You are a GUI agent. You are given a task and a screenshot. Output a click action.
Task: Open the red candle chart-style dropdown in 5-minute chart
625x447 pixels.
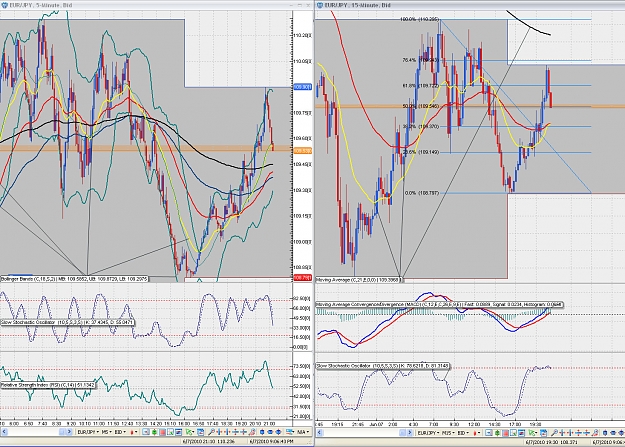pyautogui.click(x=134, y=432)
